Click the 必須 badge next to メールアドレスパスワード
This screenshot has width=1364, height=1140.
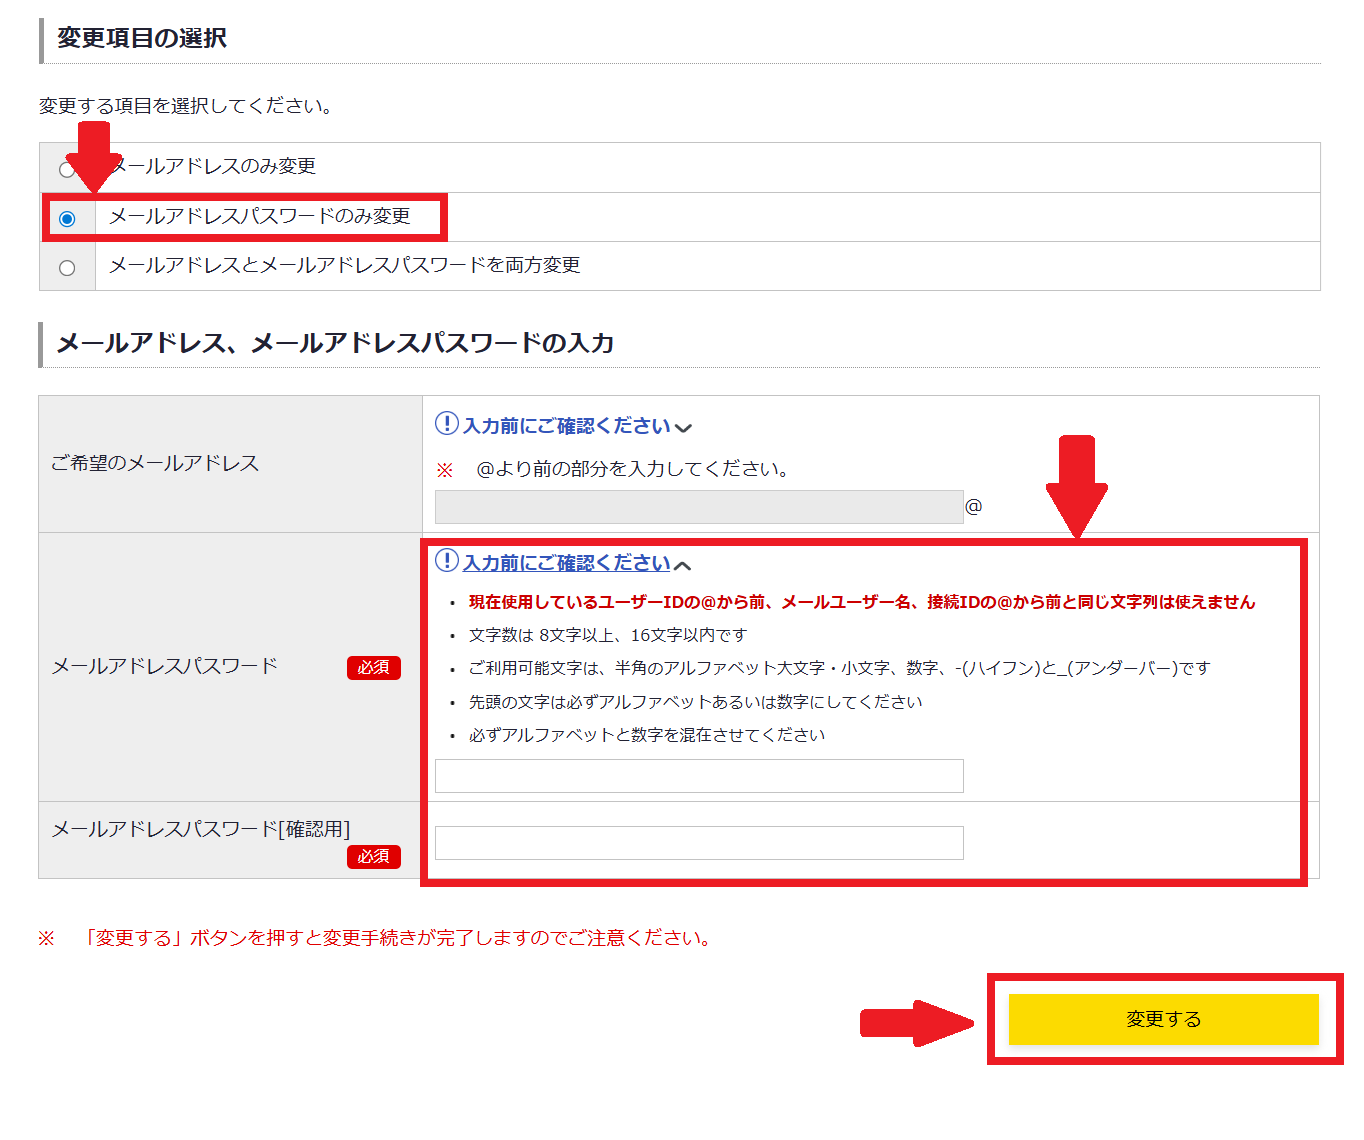click(x=373, y=668)
